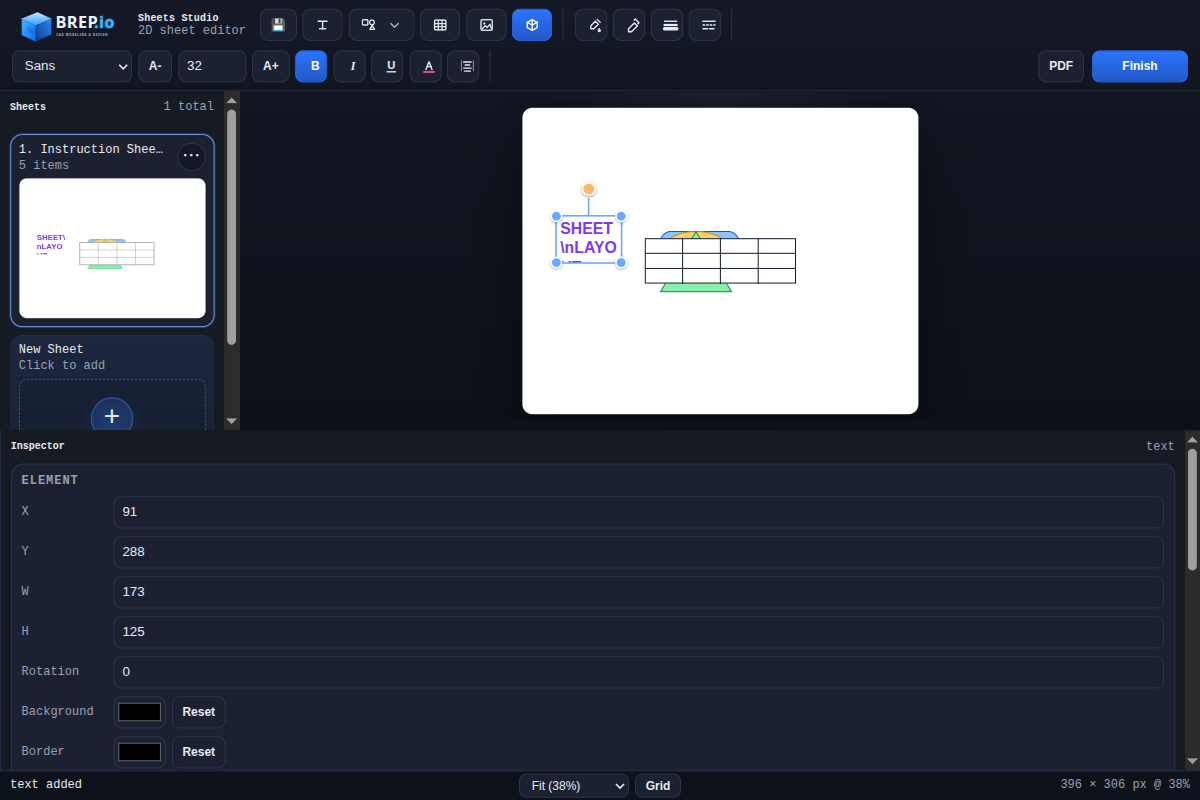Click the font size field showing 32
The height and width of the screenshot is (800, 1200).
pyautogui.click(x=212, y=66)
